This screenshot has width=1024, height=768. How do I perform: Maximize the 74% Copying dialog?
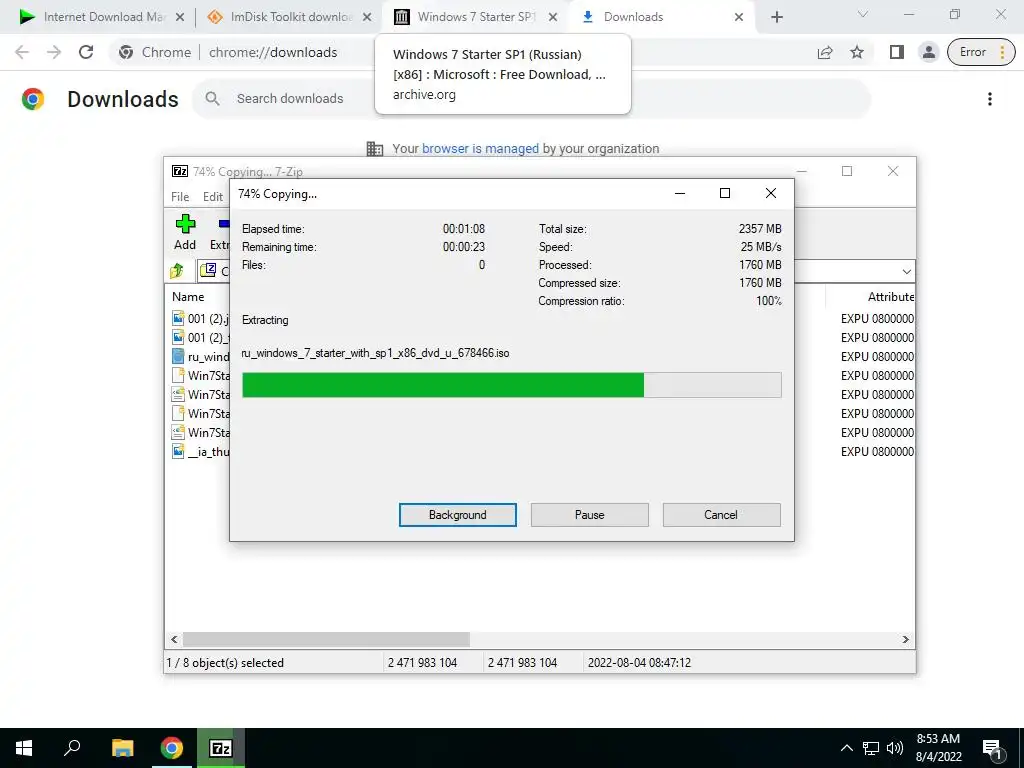(724, 193)
